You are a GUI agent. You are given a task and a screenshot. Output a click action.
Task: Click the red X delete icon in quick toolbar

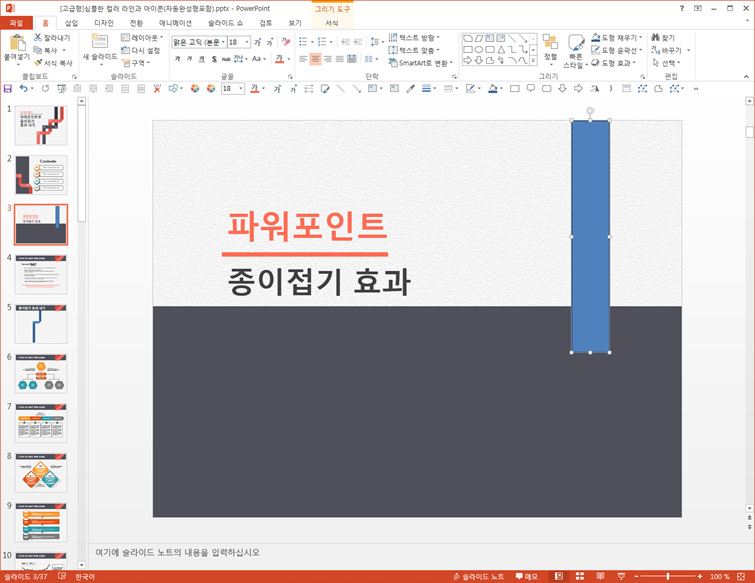(x=157, y=89)
